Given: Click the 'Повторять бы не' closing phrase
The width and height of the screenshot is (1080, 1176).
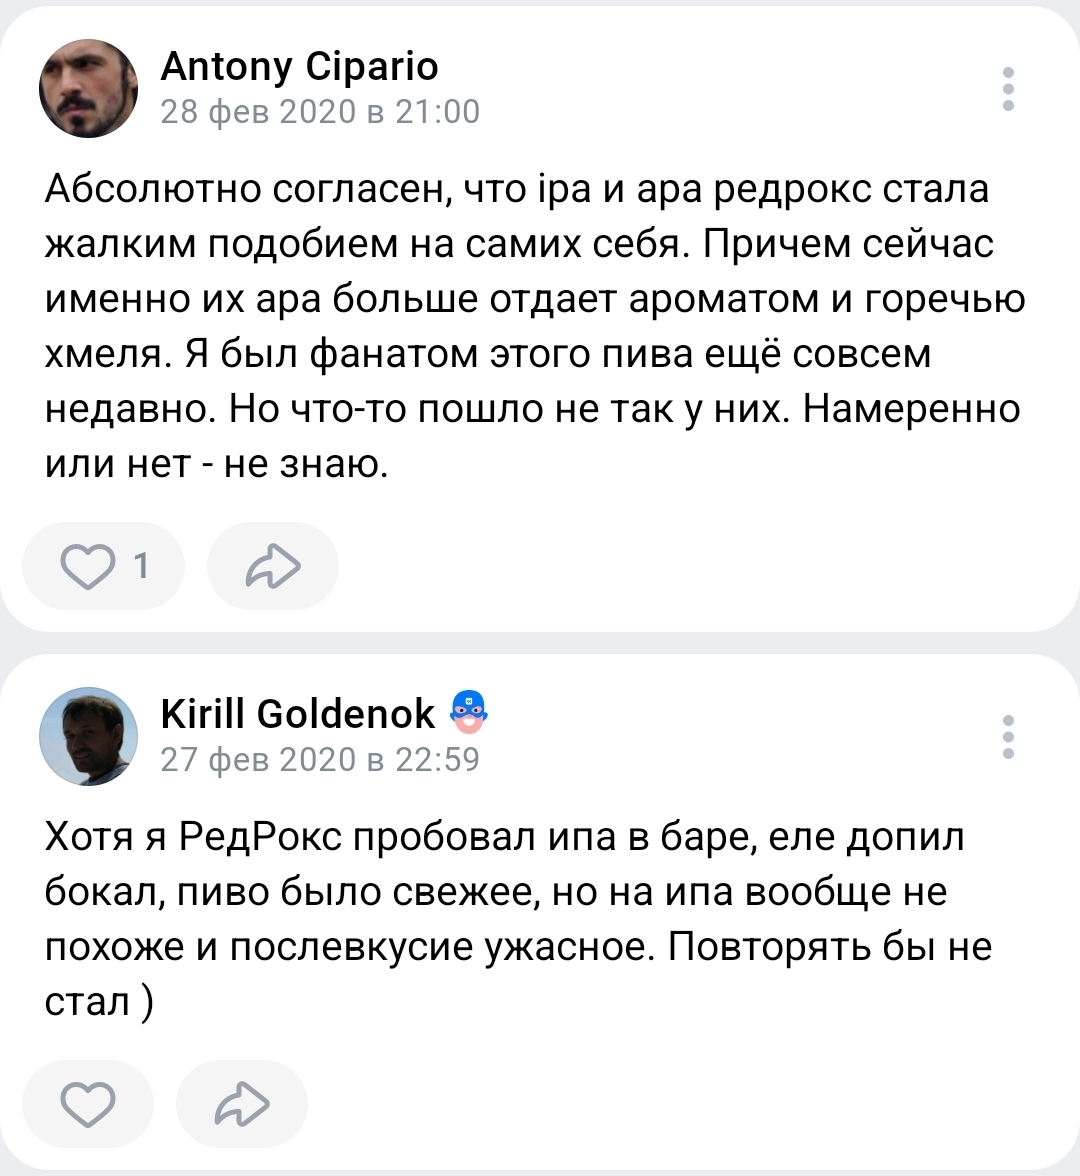Looking at the screenshot, I should (830, 947).
